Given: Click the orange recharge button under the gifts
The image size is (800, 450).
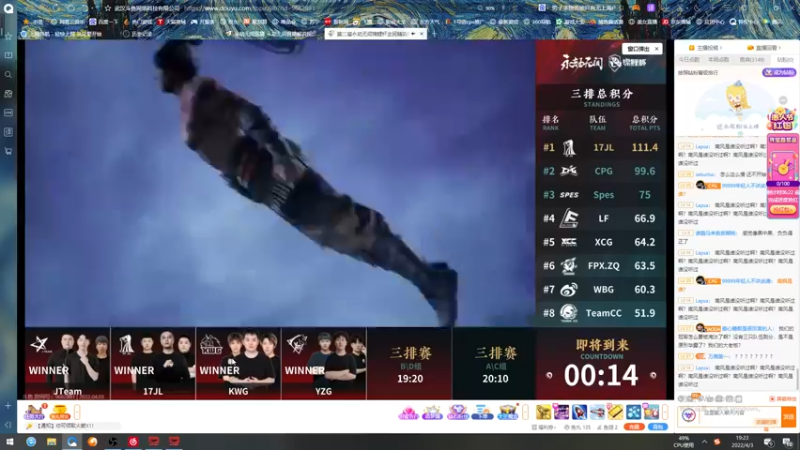Looking at the screenshot, I should point(634,427).
